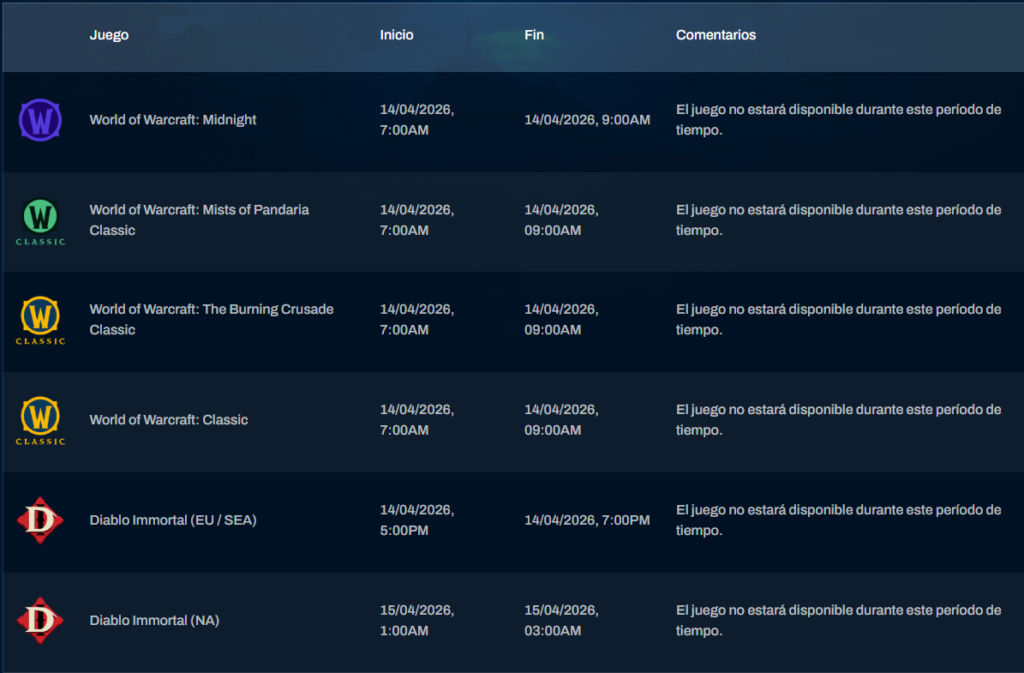Image resolution: width=1024 pixels, height=673 pixels.
Task: Click the icon beside World of Warcraft: Classic
Action: coord(40,420)
